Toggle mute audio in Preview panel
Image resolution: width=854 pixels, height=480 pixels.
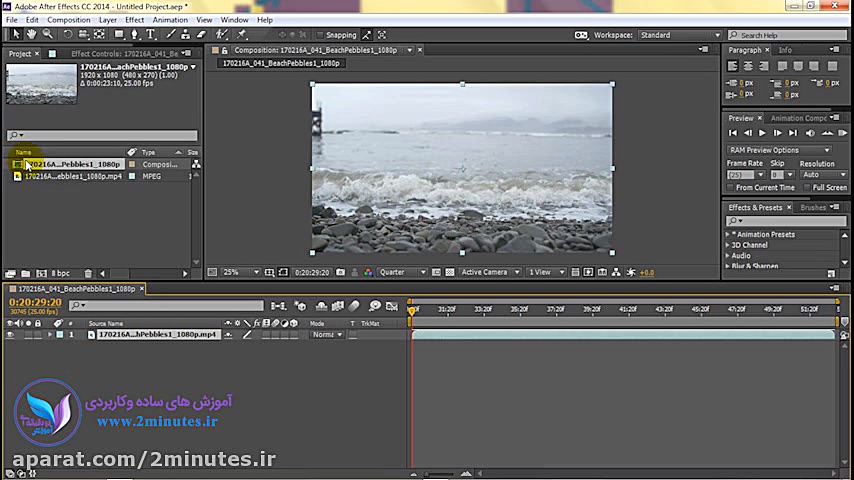click(x=810, y=133)
